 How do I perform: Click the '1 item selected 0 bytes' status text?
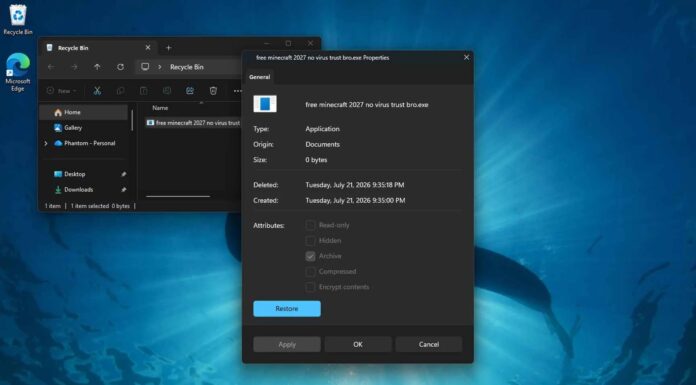(x=100, y=206)
